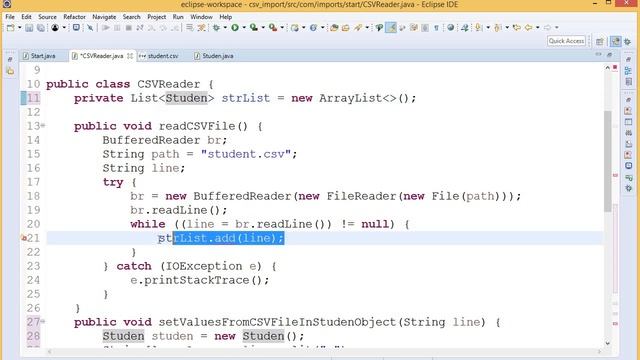Minimize the editor area button
Viewport: 640px width, 360px height.
pyautogui.click(x=598, y=55)
